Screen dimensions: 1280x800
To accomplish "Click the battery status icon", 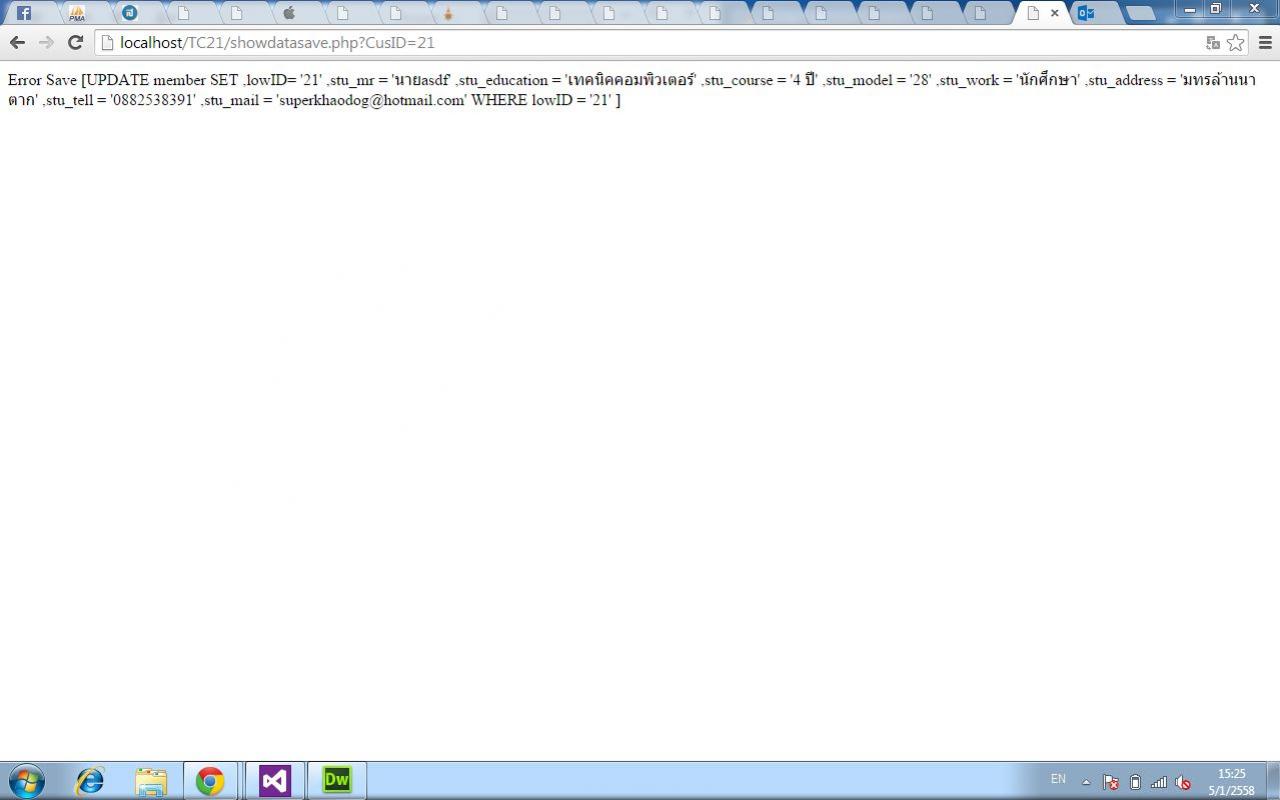I will (1135, 782).
